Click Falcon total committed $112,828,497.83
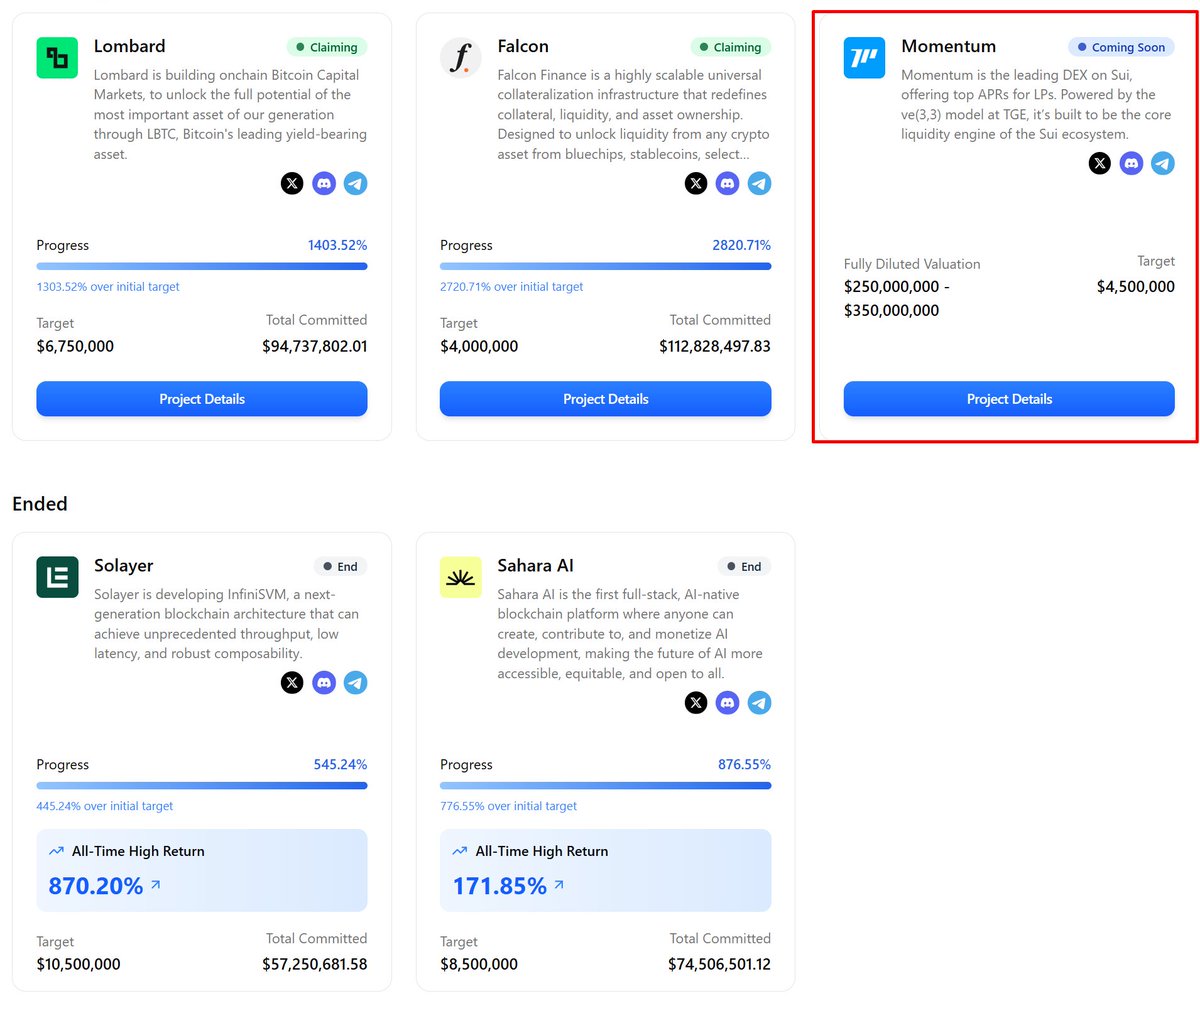 [x=715, y=346]
